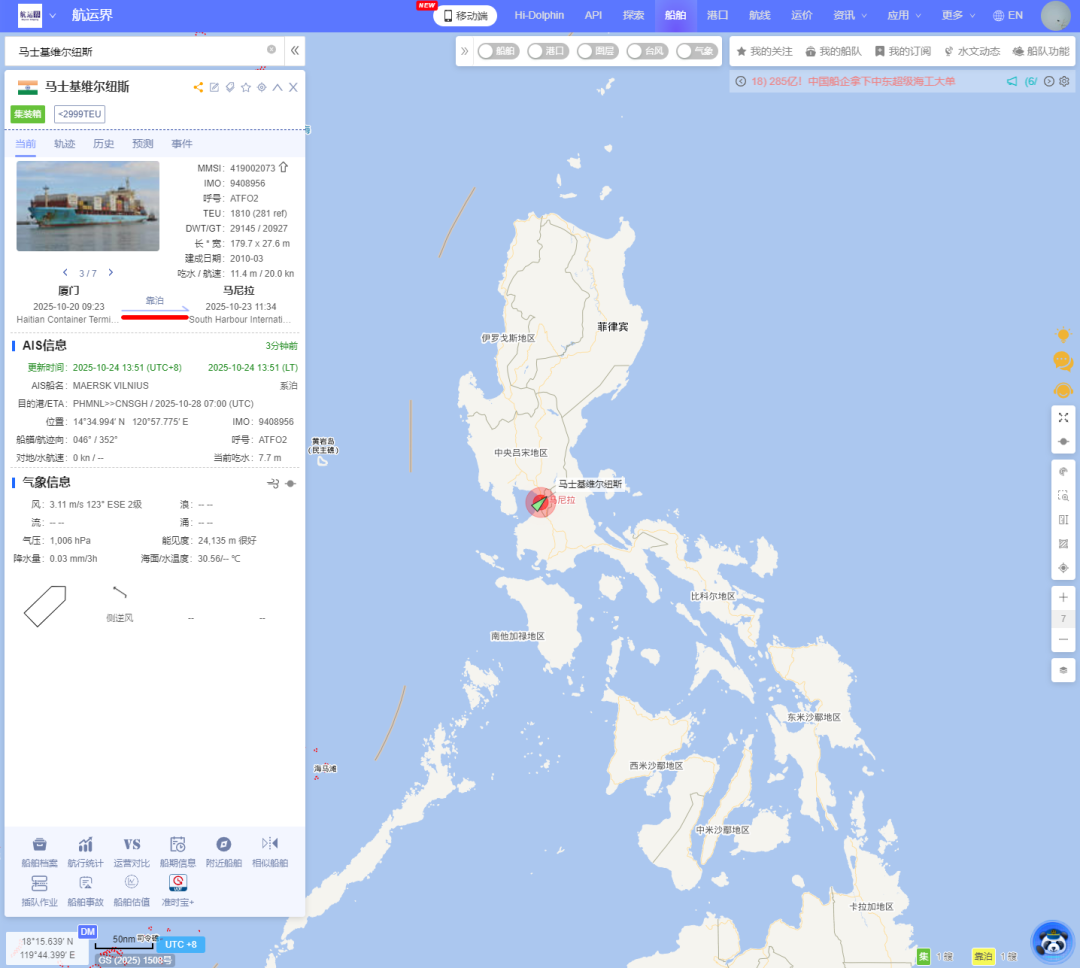Open the 航线 top menu

760,15
